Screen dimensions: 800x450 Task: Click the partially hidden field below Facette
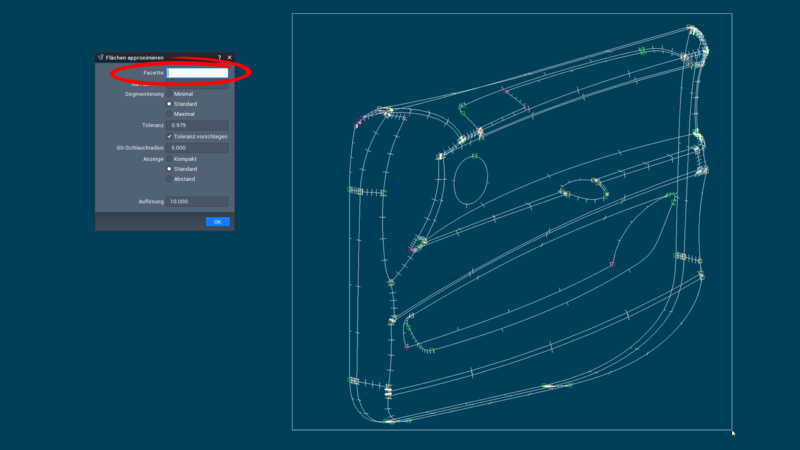197,85
